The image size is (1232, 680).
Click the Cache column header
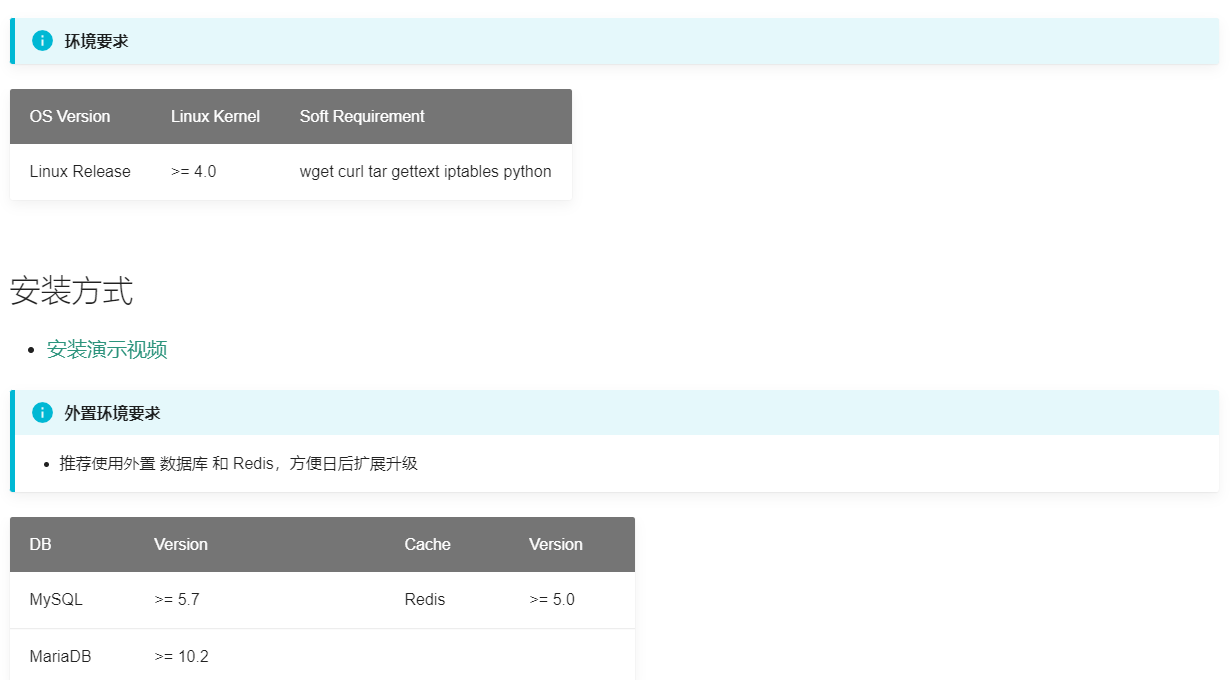[x=428, y=544]
